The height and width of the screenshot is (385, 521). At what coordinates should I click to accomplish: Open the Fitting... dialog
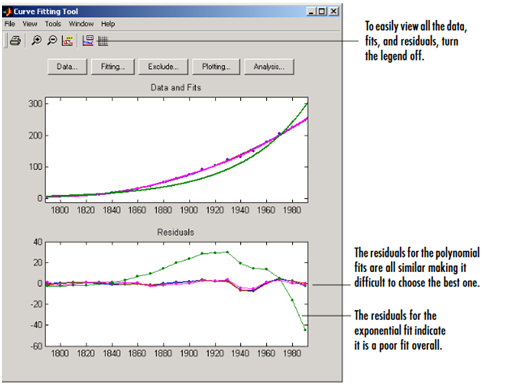(x=113, y=67)
